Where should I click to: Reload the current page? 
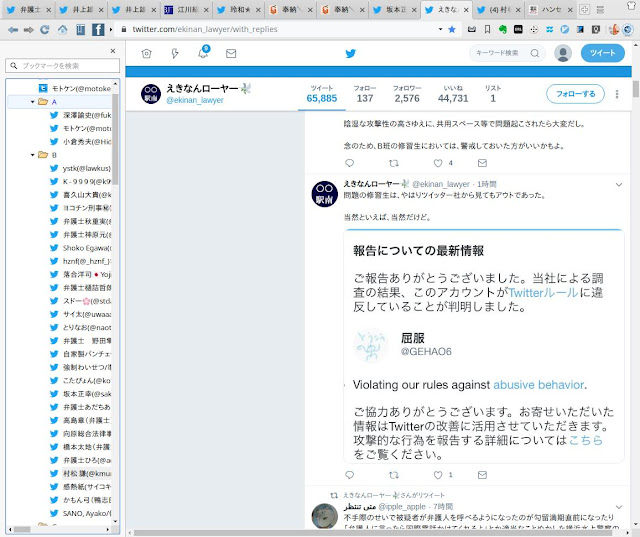click(x=45, y=29)
